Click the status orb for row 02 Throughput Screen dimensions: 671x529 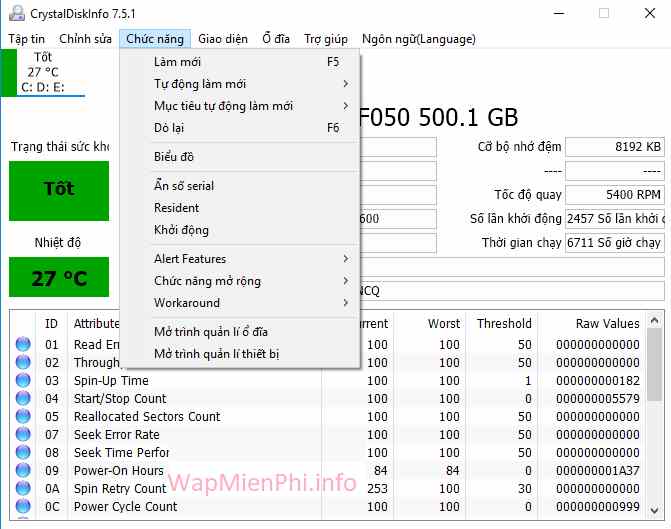point(23,362)
